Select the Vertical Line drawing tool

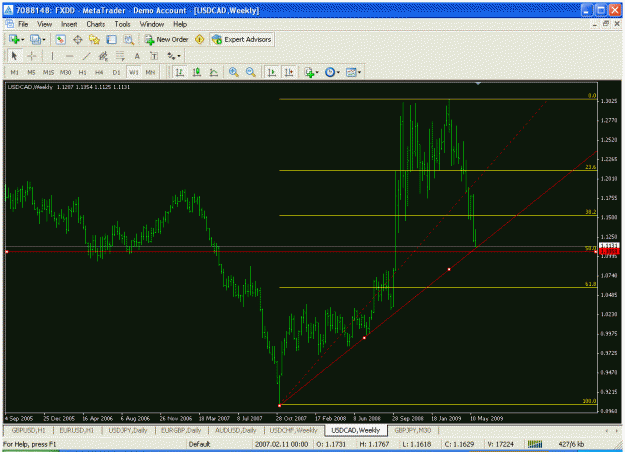[52, 56]
